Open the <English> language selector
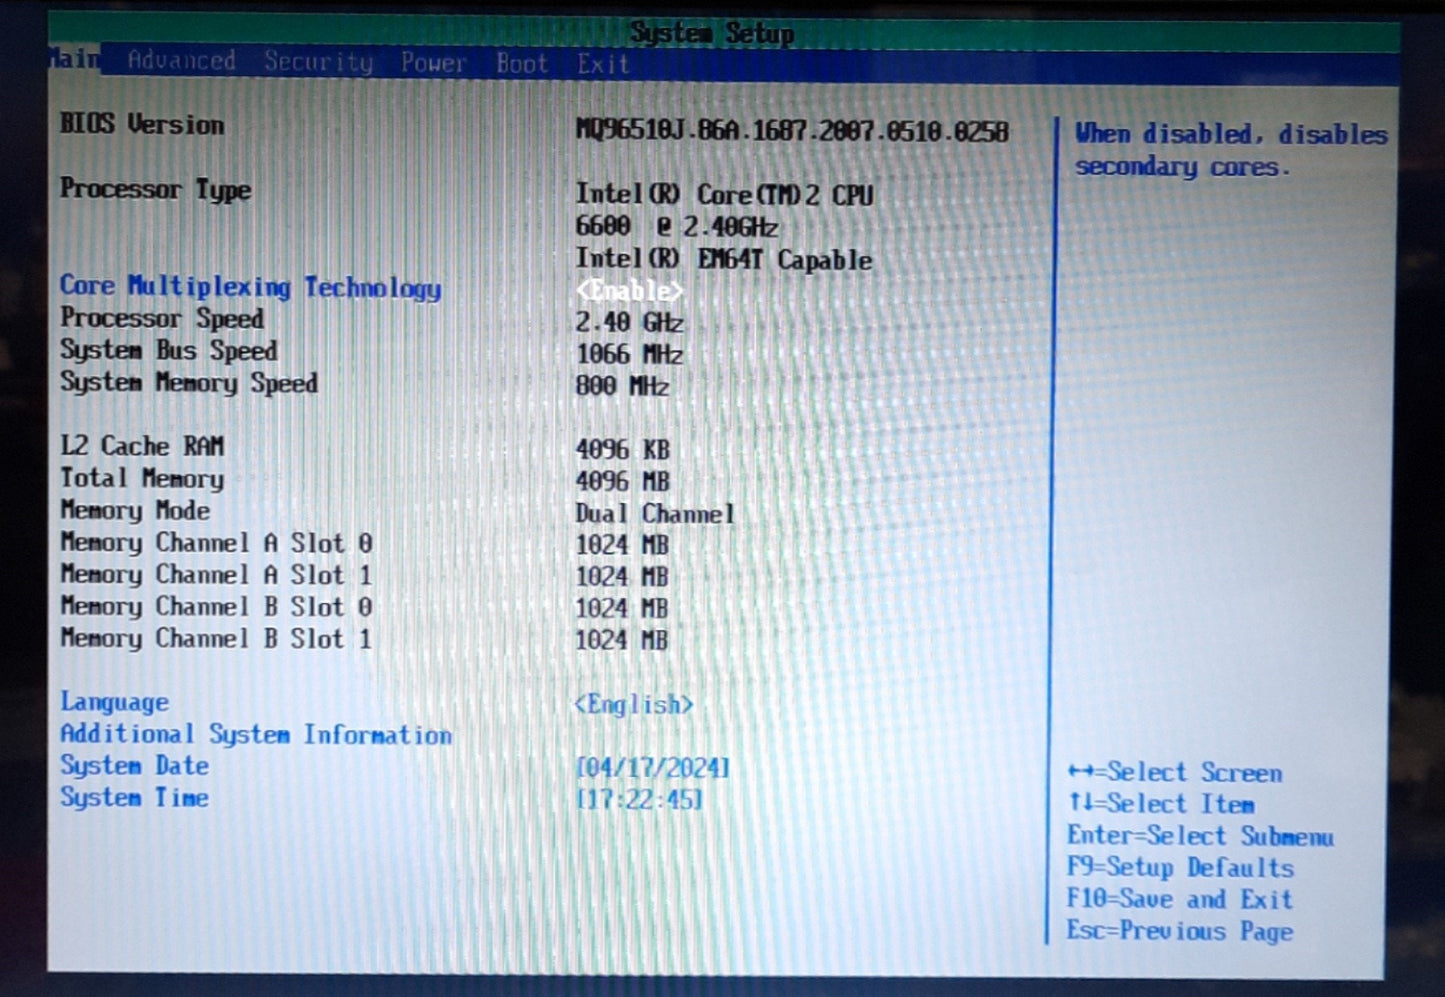This screenshot has height=997, width=1445. 634,705
